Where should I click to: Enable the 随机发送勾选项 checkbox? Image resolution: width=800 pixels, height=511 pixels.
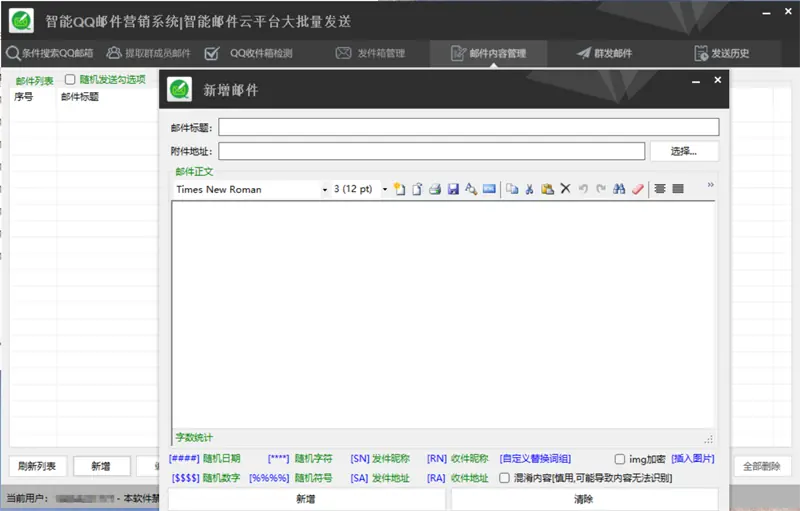(x=70, y=80)
